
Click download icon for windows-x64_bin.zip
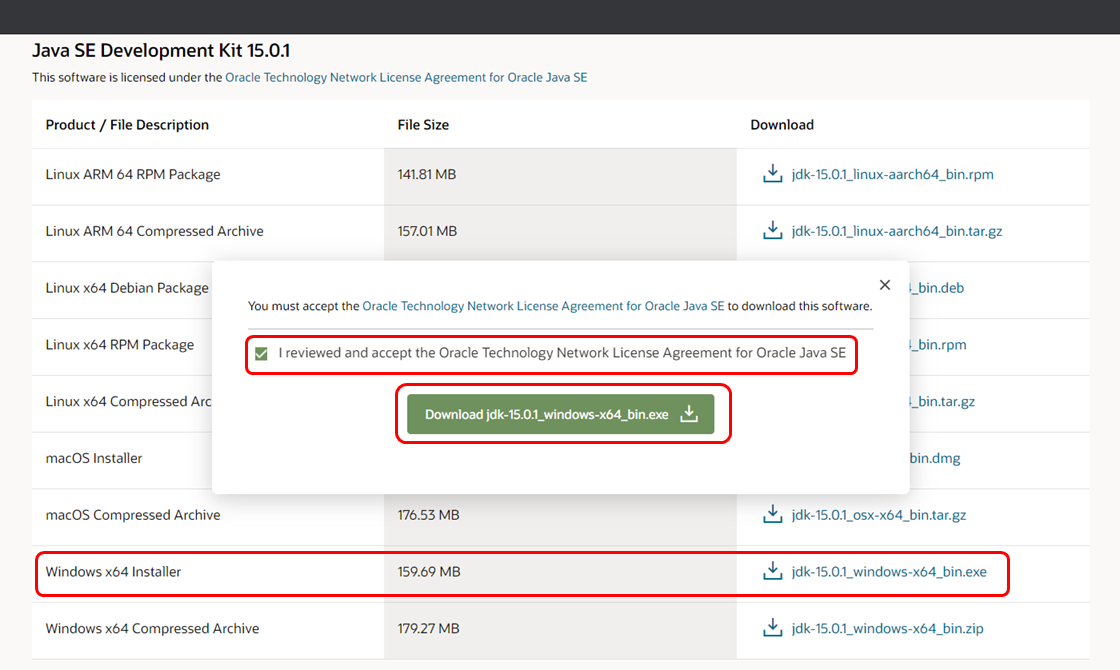pos(772,628)
